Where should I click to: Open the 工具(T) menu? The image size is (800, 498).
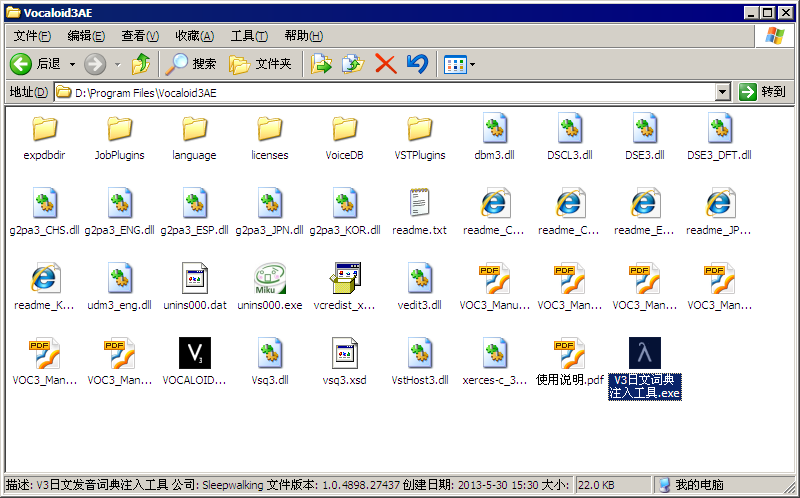pyautogui.click(x=249, y=36)
